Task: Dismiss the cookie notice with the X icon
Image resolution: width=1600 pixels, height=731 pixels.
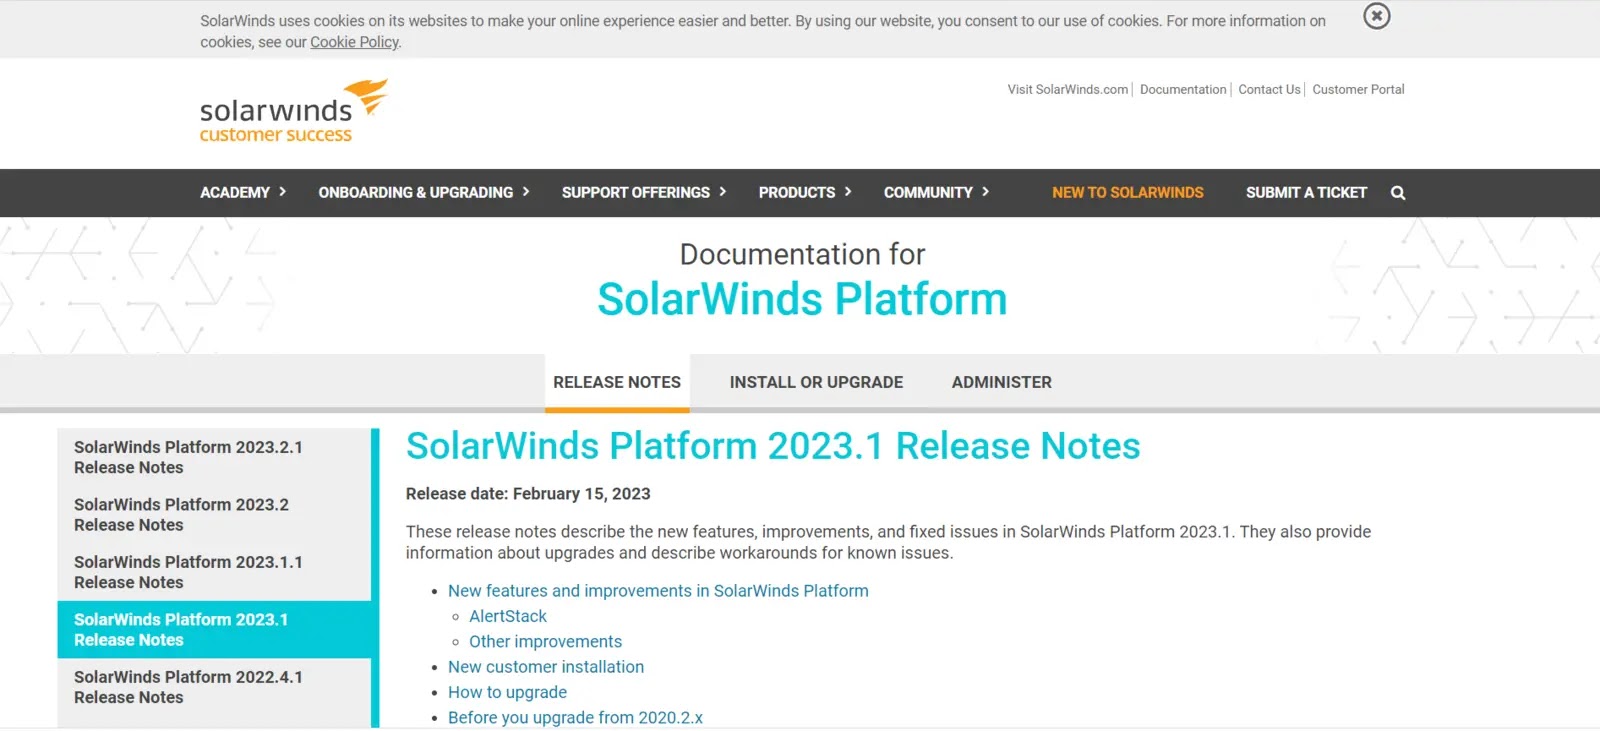Action: point(1377,16)
